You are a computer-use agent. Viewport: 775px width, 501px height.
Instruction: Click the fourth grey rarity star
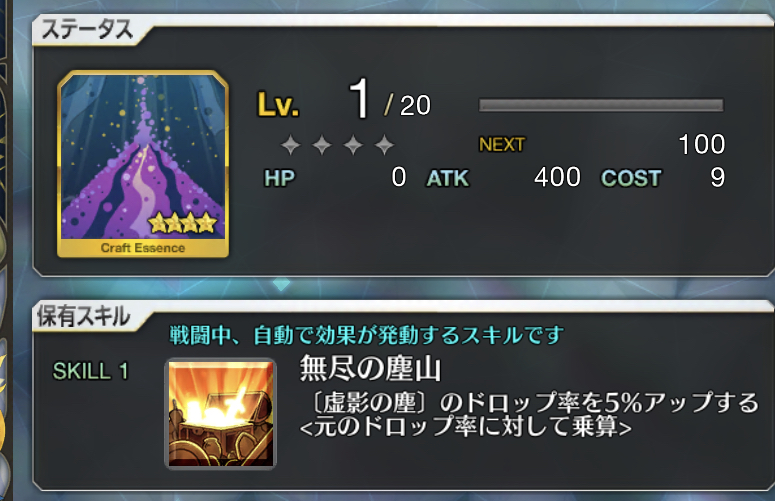[384, 145]
